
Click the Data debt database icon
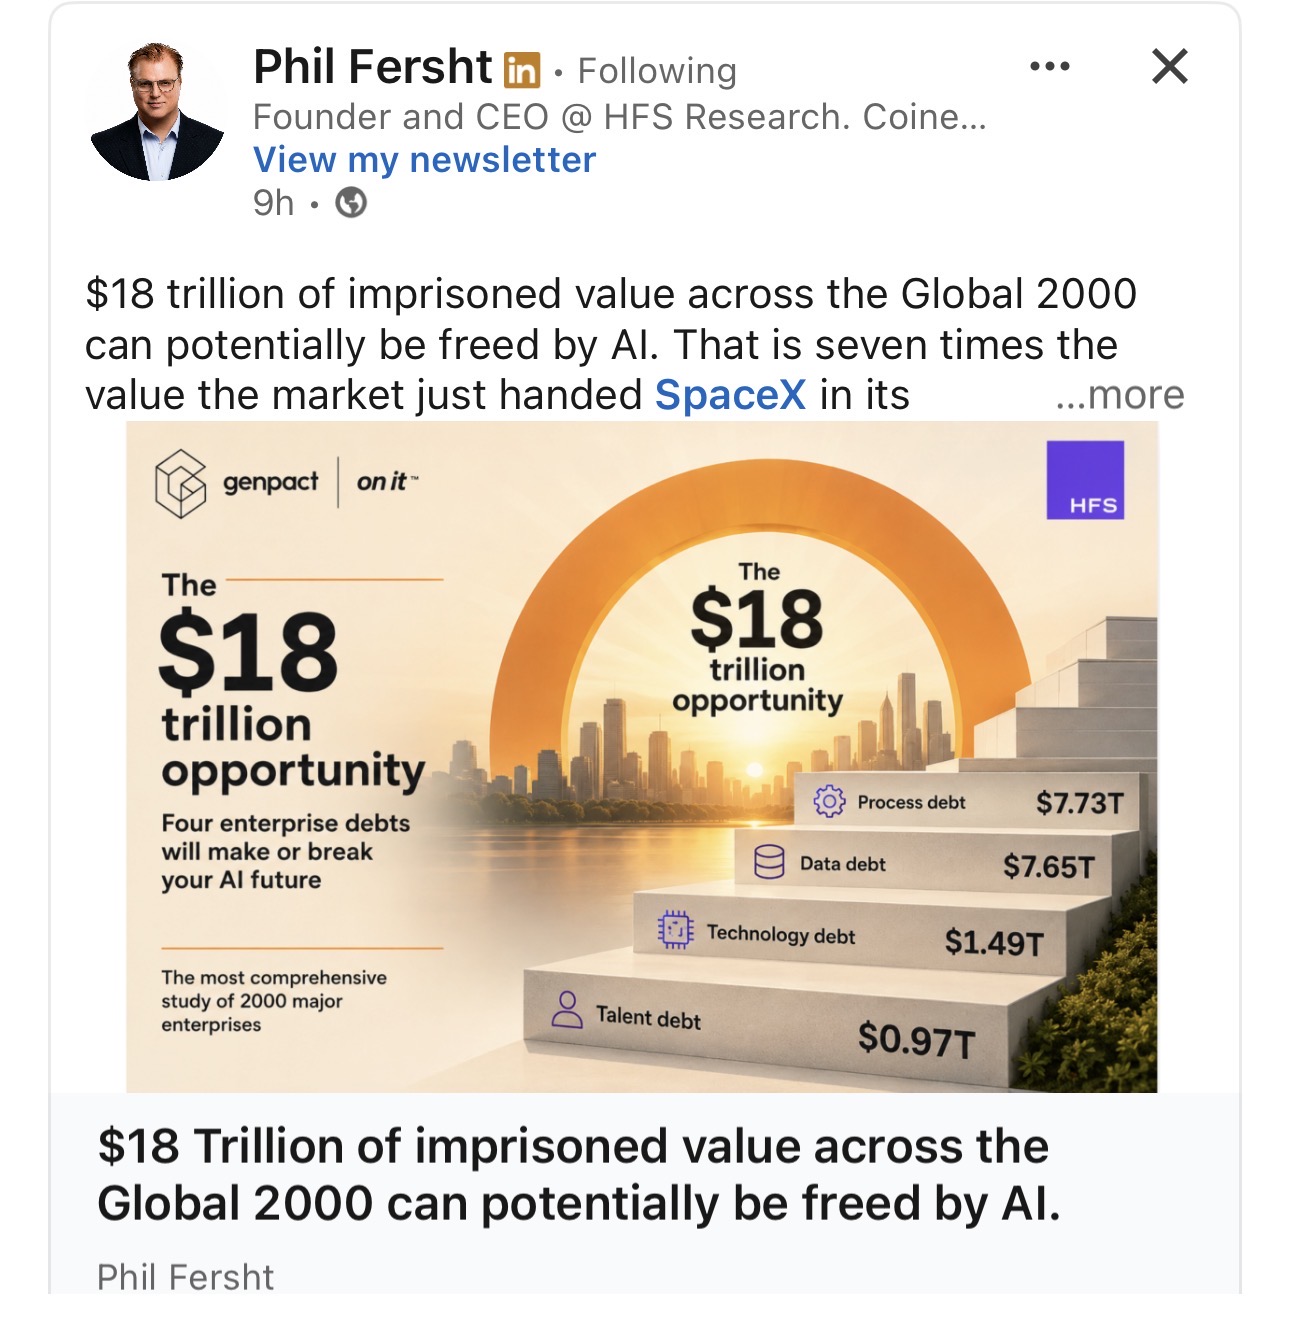click(769, 862)
